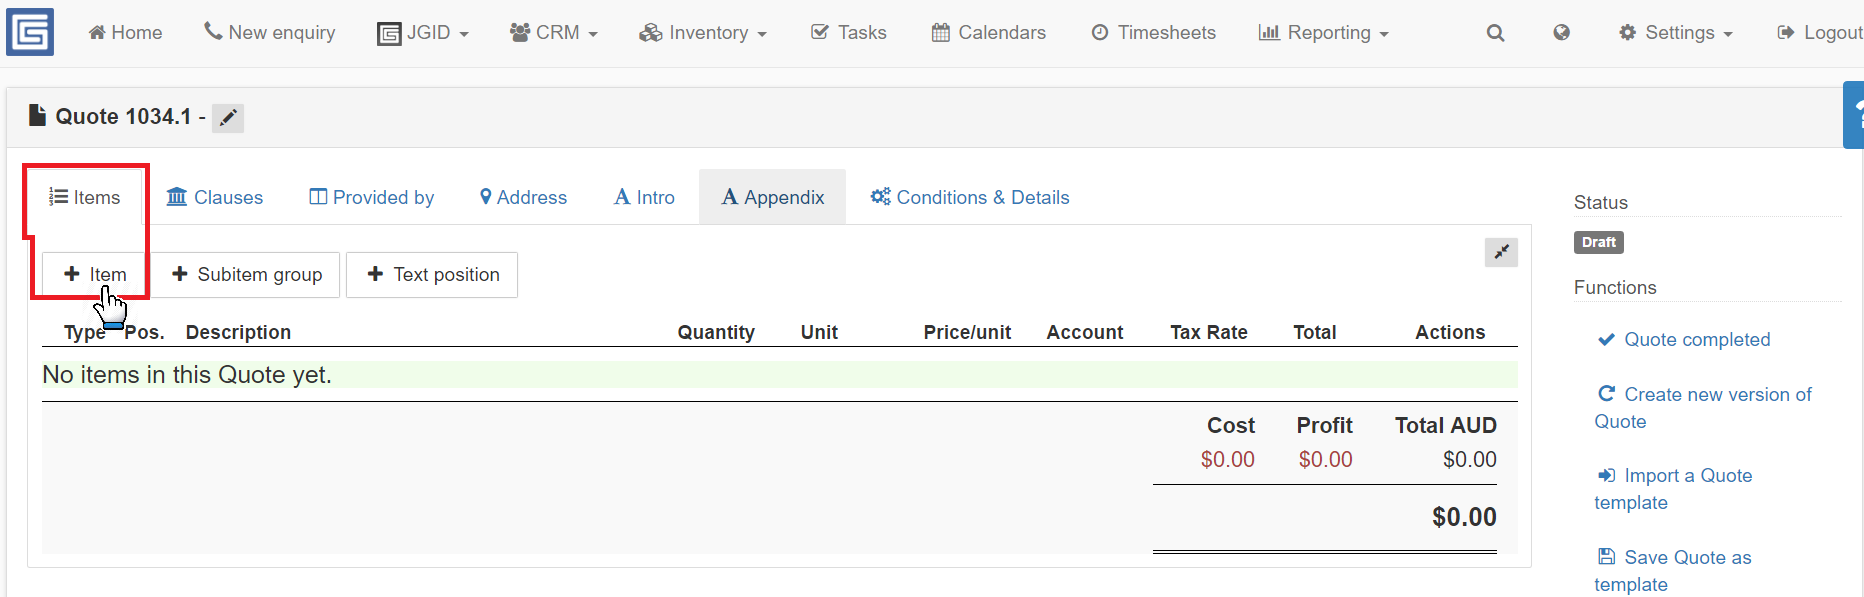
Task: Click Import a Quote template
Action: [1674, 489]
